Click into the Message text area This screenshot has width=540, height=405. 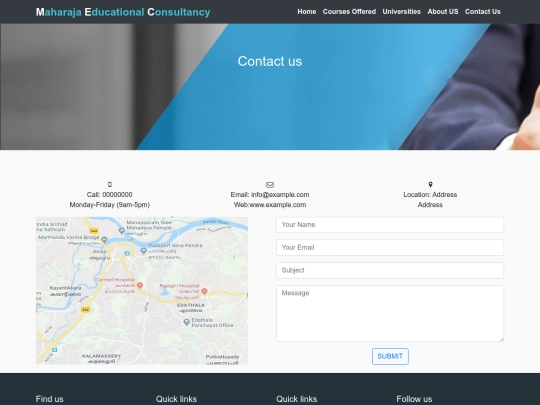[390, 313]
